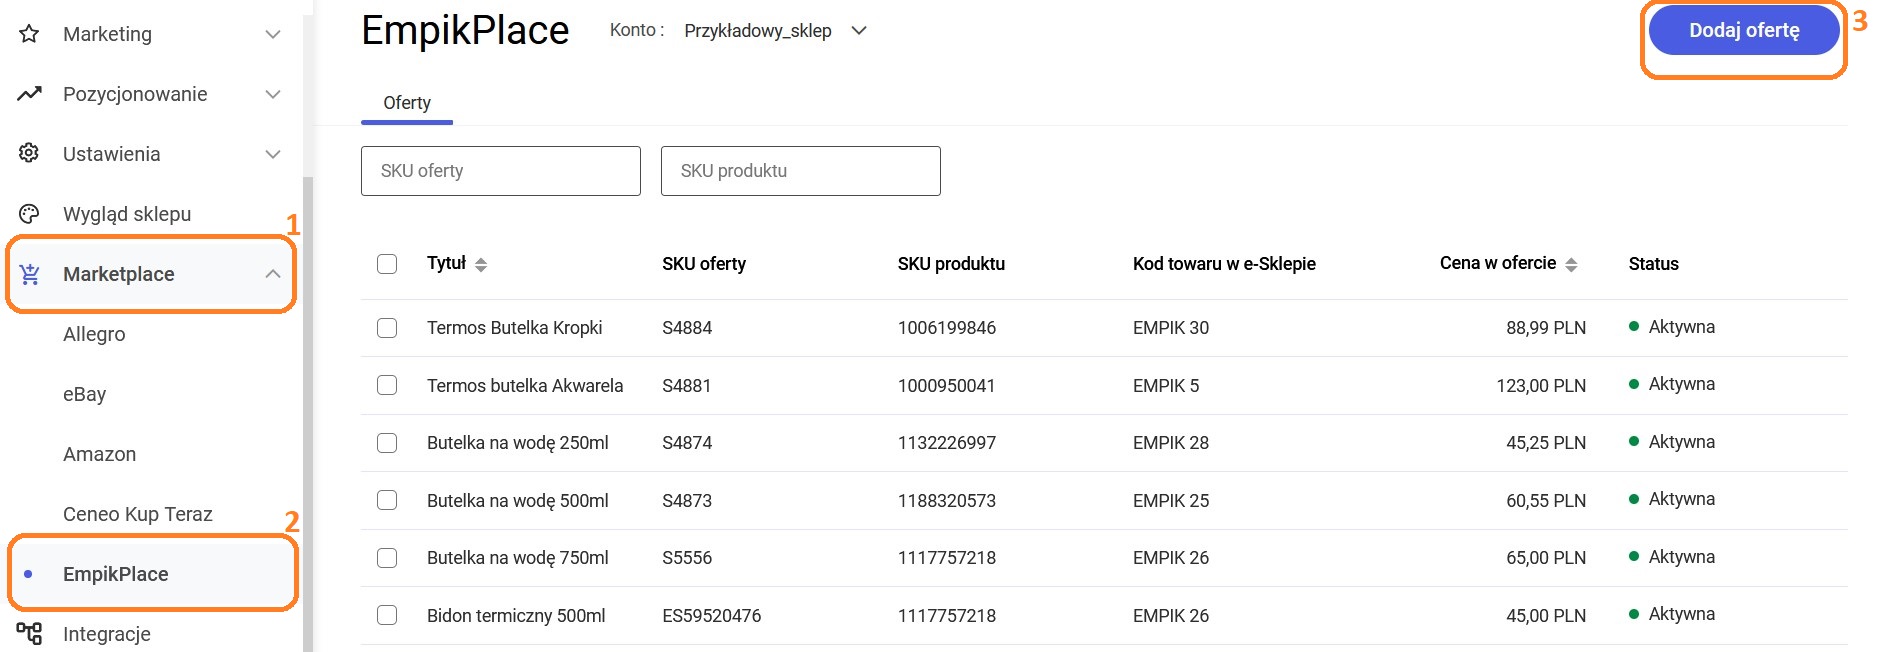1885x652 pixels.
Task: Tick the Bidon termiczny 500ml checkbox
Action: (387, 615)
